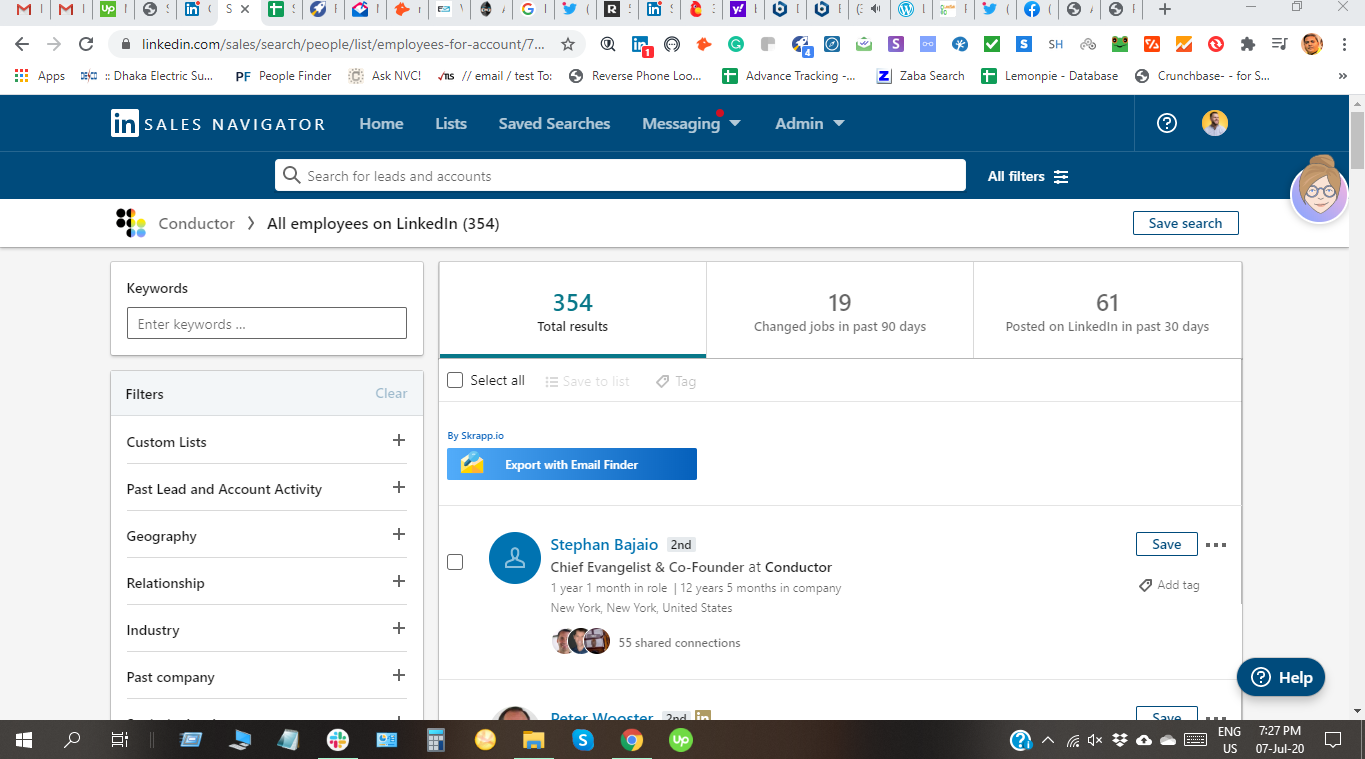Expand the Geography filter
The image size is (1365, 759).
click(x=398, y=535)
